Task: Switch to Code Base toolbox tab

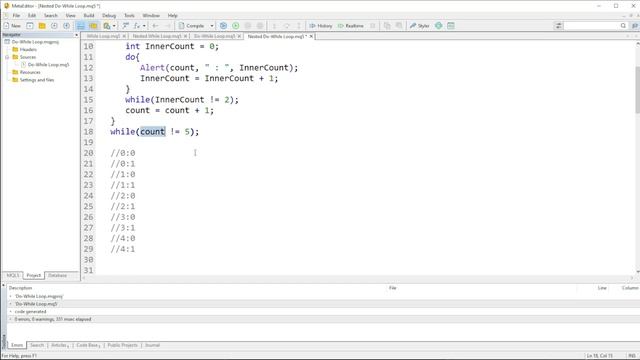Action: [x=88, y=345]
